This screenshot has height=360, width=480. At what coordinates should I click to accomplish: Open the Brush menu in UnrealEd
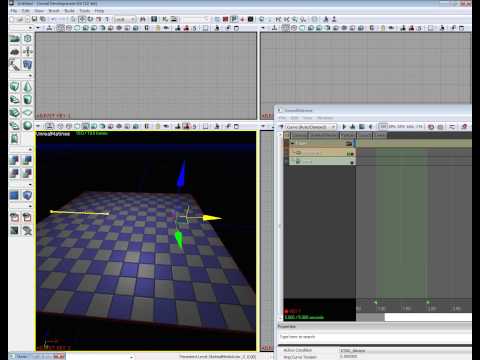pyautogui.click(x=54, y=11)
